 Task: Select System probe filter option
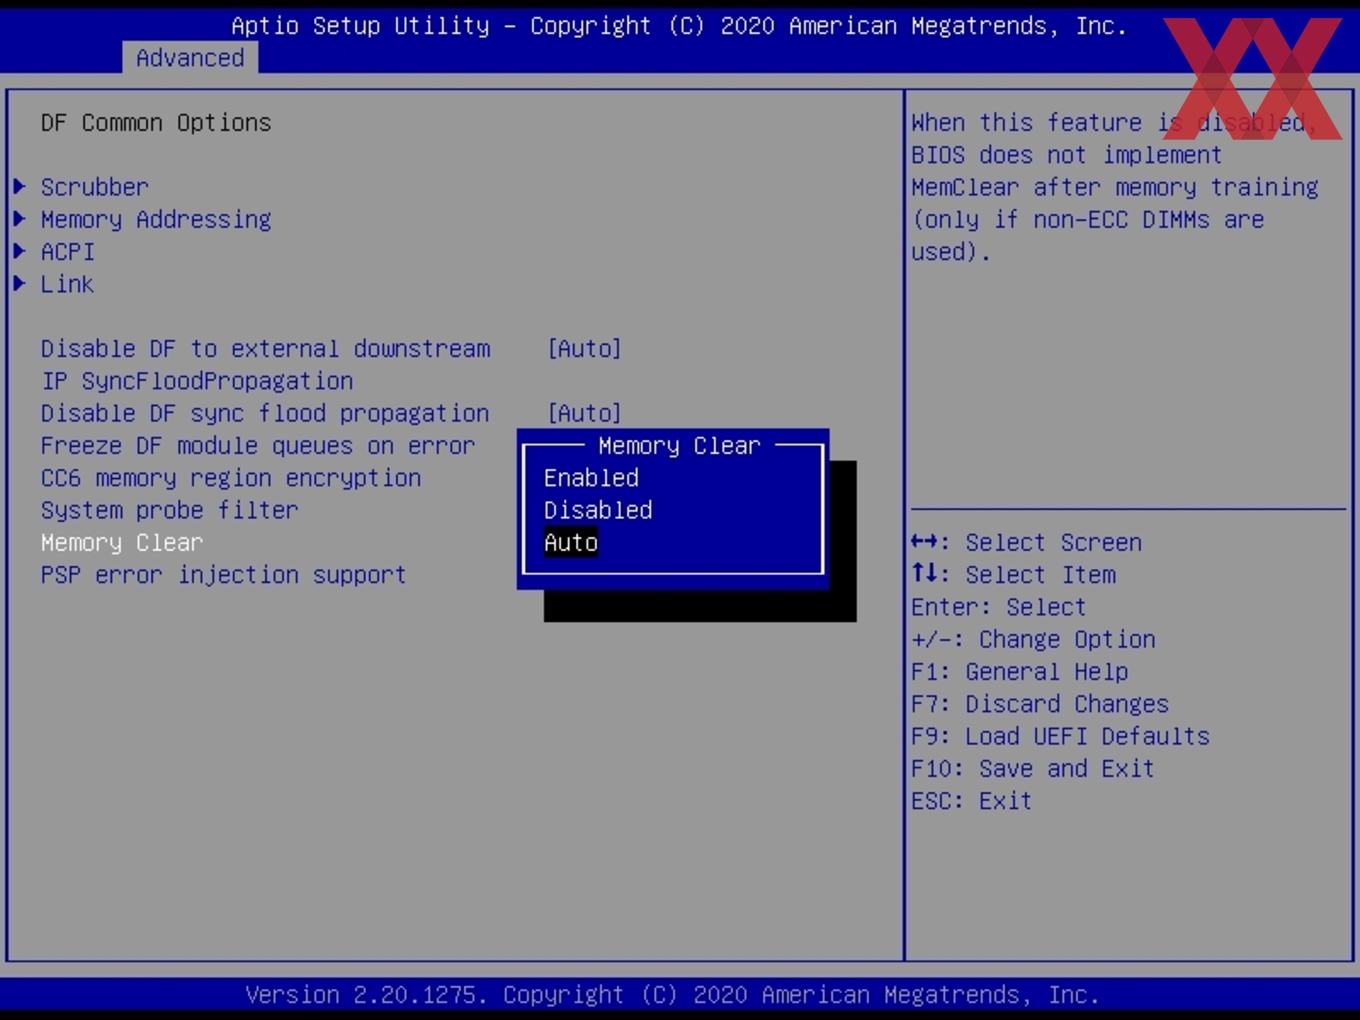click(x=169, y=510)
